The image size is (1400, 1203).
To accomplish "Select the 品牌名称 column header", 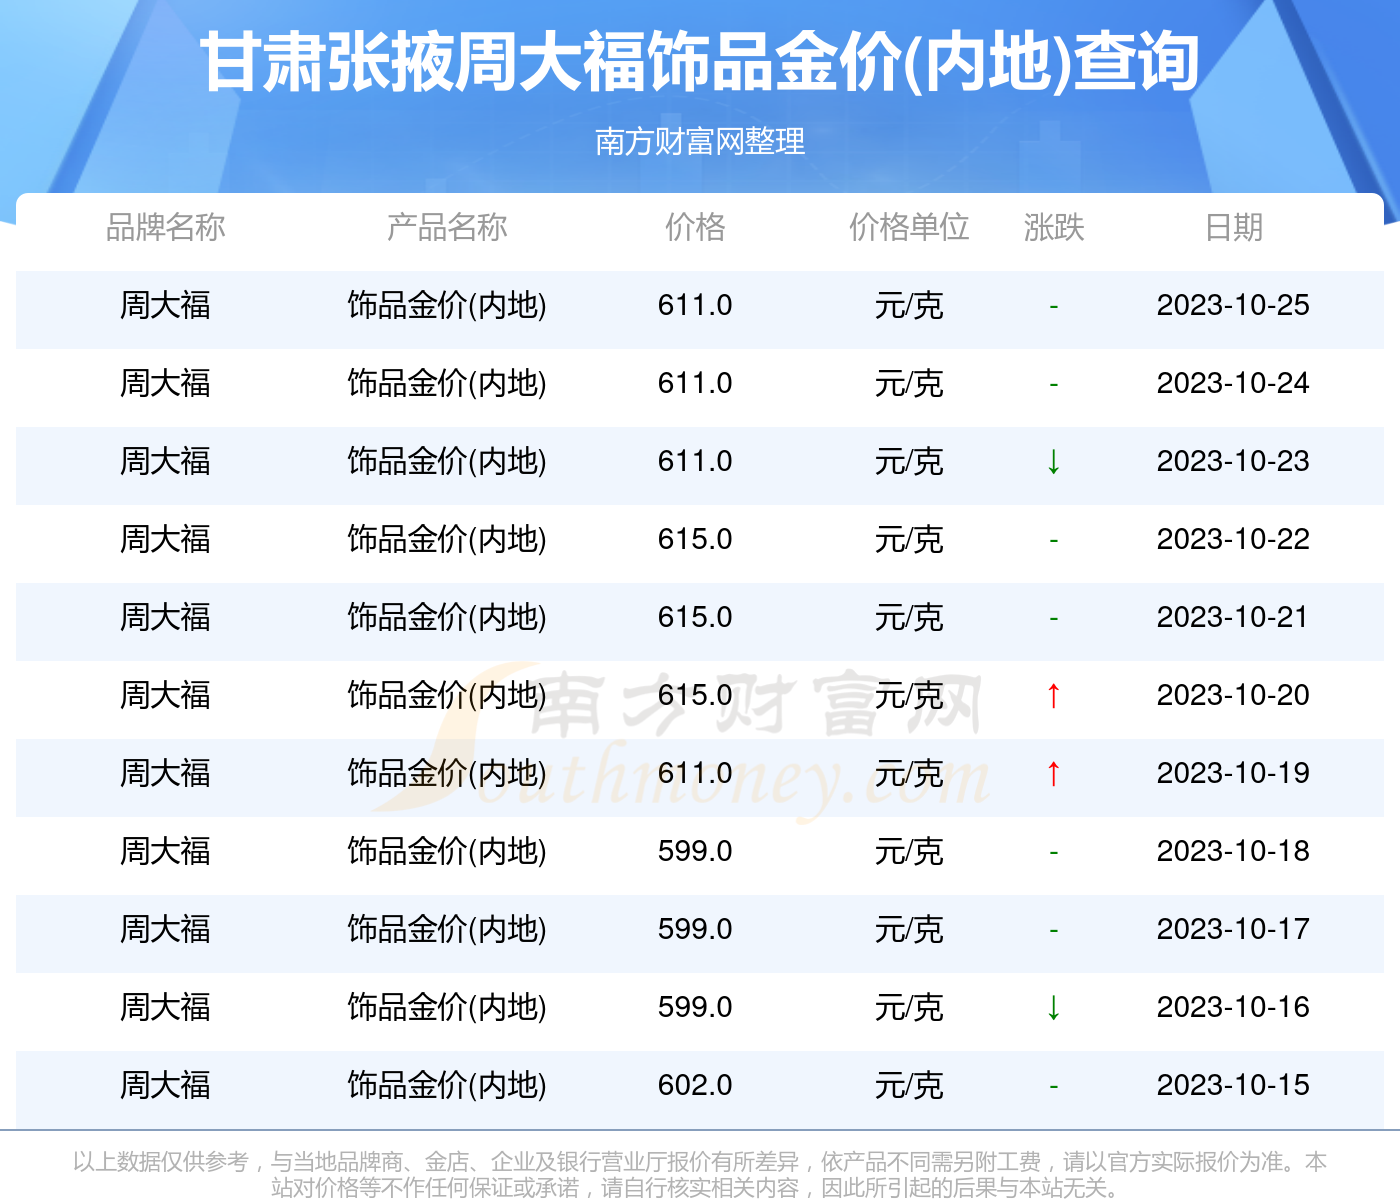I will pyautogui.click(x=166, y=227).
